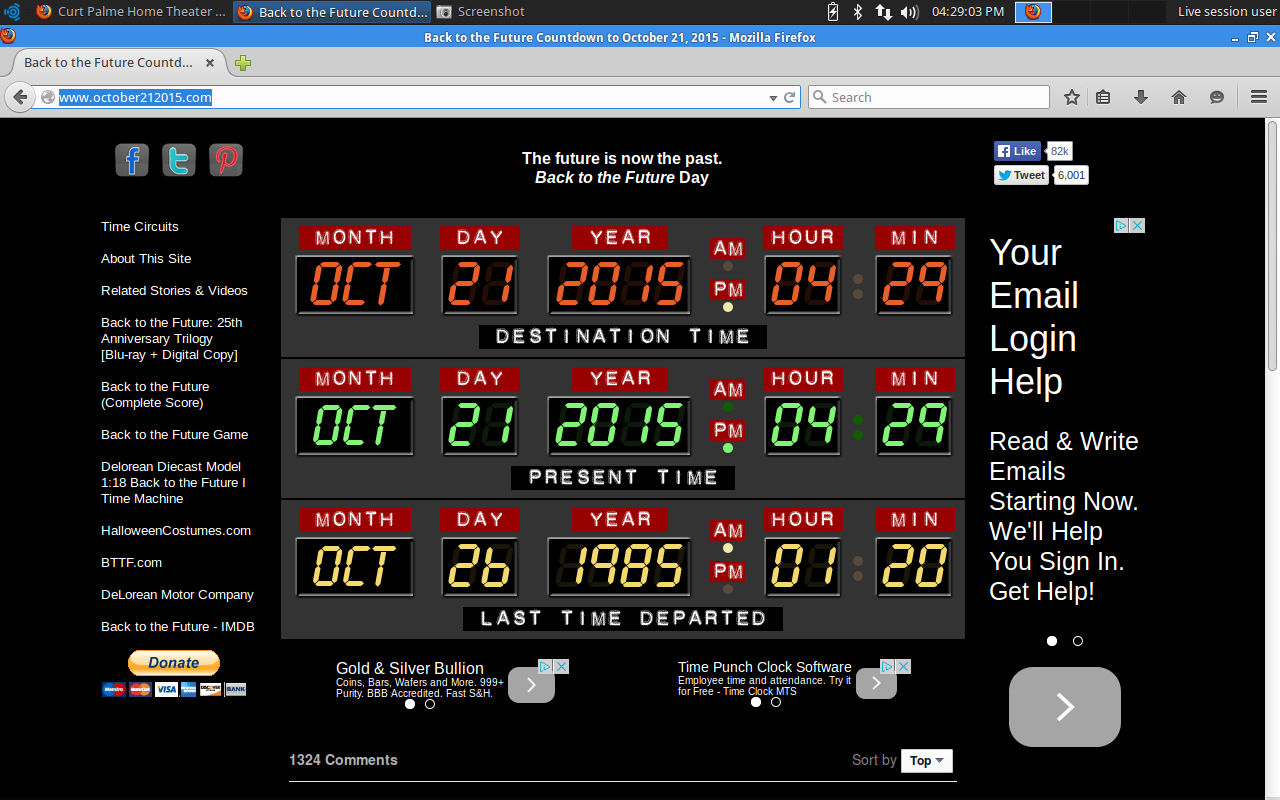1280x800 pixels.
Task: Select first slide dot of Email Login ad
Action: click(x=1052, y=641)
